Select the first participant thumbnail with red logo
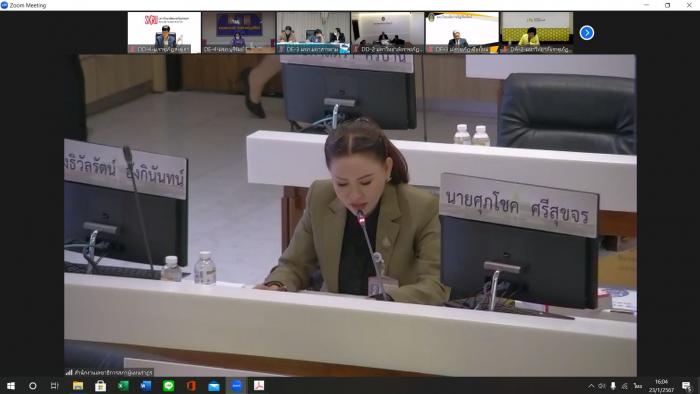The height and width of the screenshot is (394, 700). click(164, 33)
